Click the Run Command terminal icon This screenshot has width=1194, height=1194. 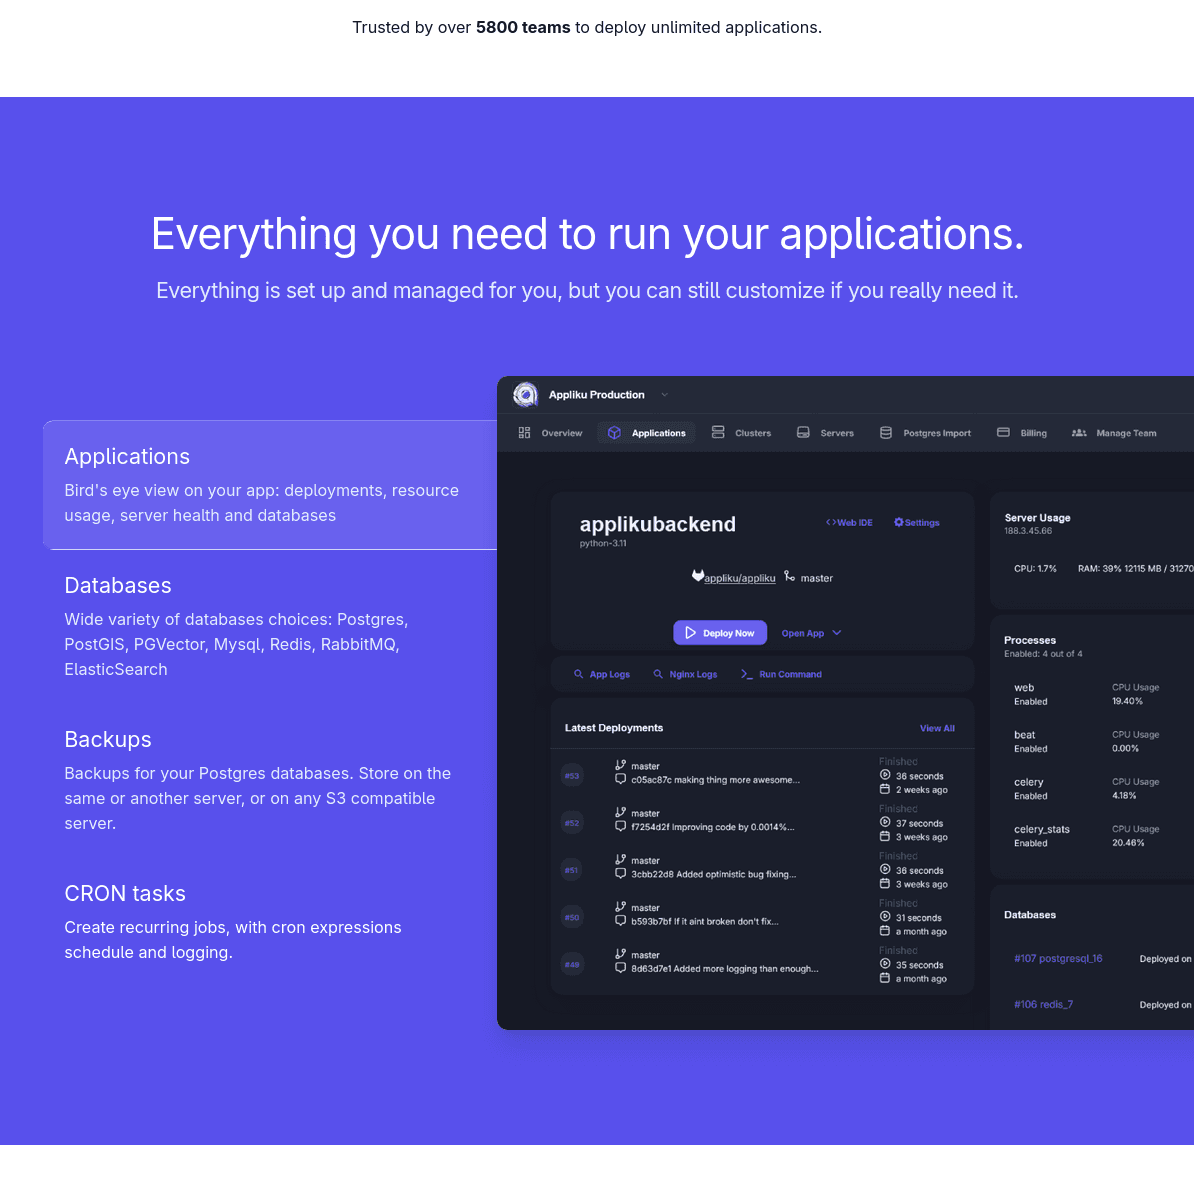(746, 674)
